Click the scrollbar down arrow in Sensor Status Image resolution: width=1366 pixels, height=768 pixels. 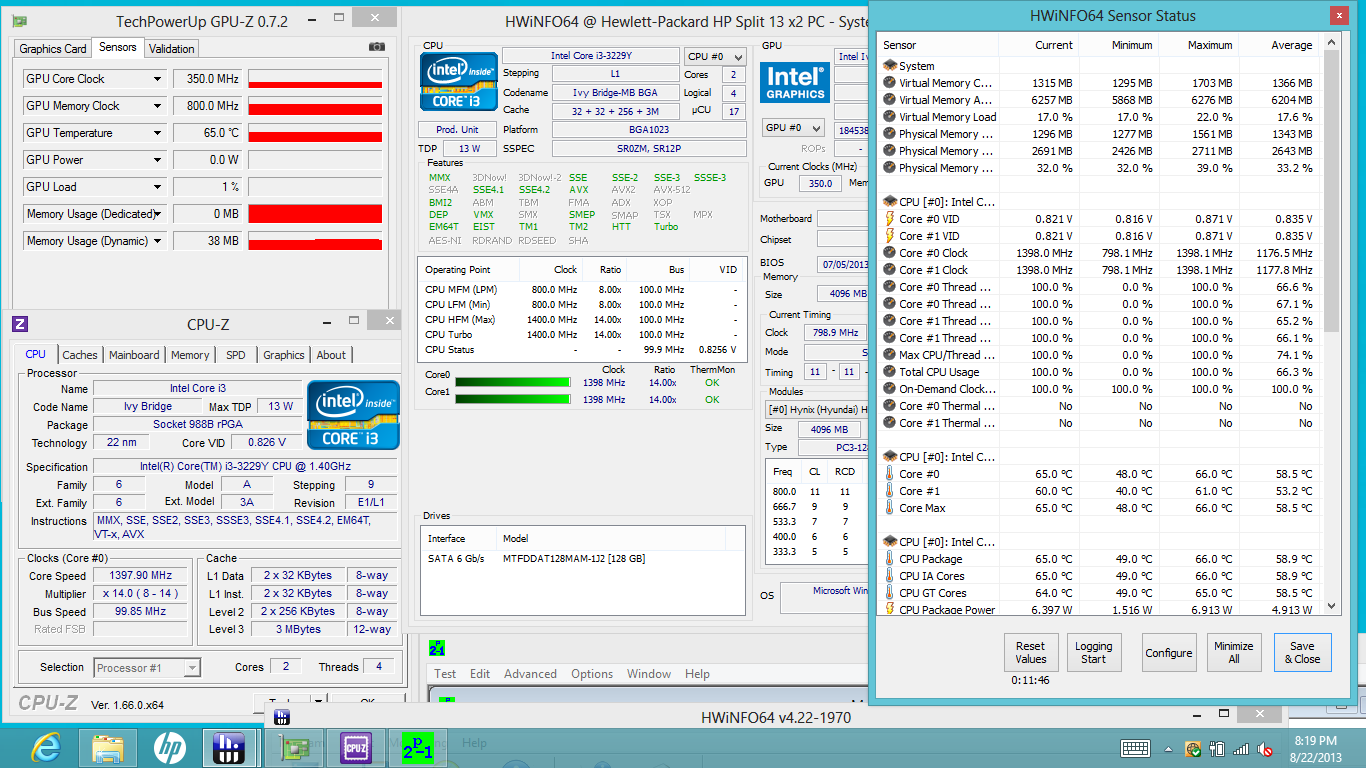tap(1332, 607)
